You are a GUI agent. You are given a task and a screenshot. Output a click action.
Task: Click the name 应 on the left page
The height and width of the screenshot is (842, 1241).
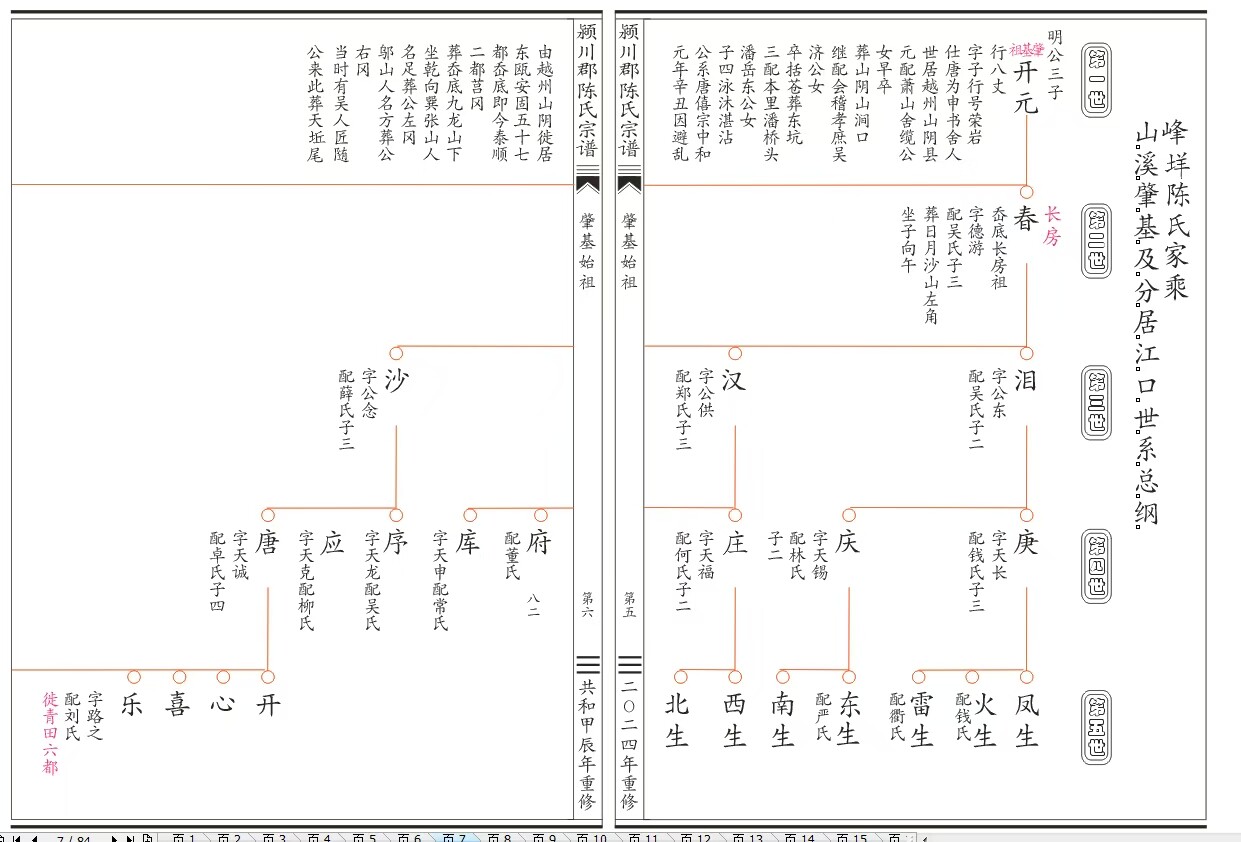tap(332, 543)
